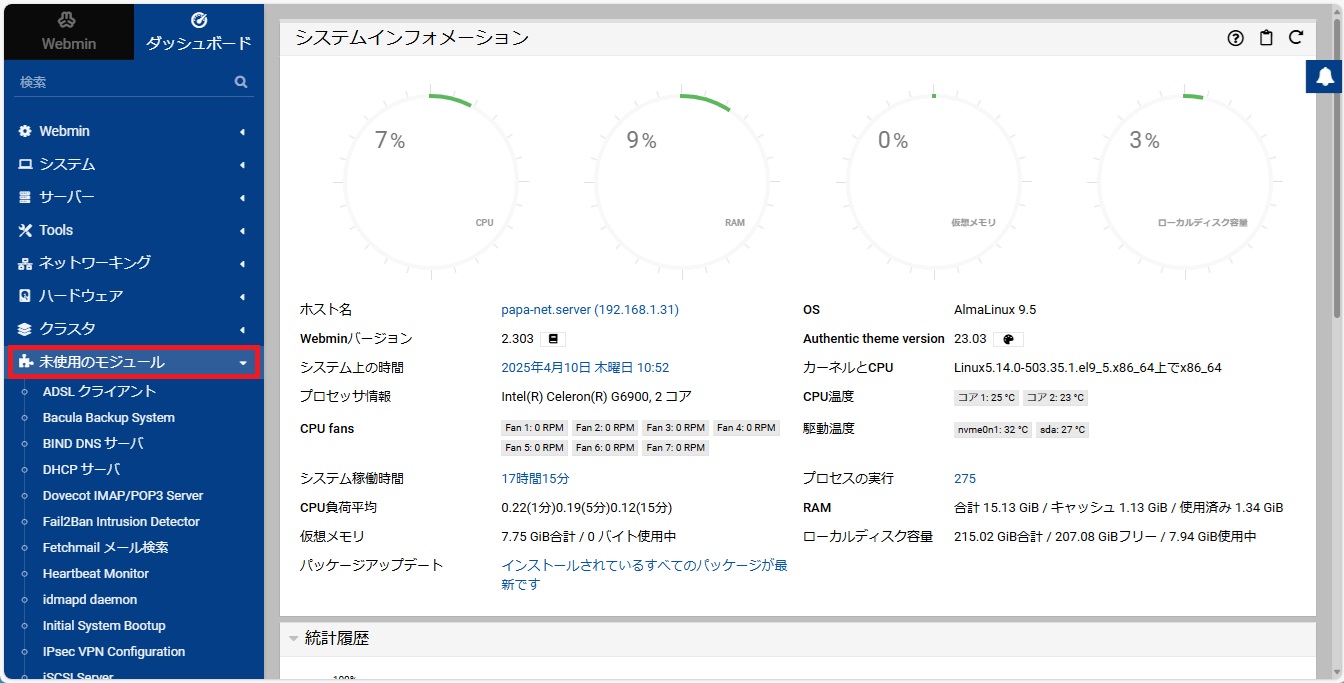The width and height of the screenshot is (1344, 683).
Task: Click the ローカルディスク容量 gauge
Action: [1184, 181]
